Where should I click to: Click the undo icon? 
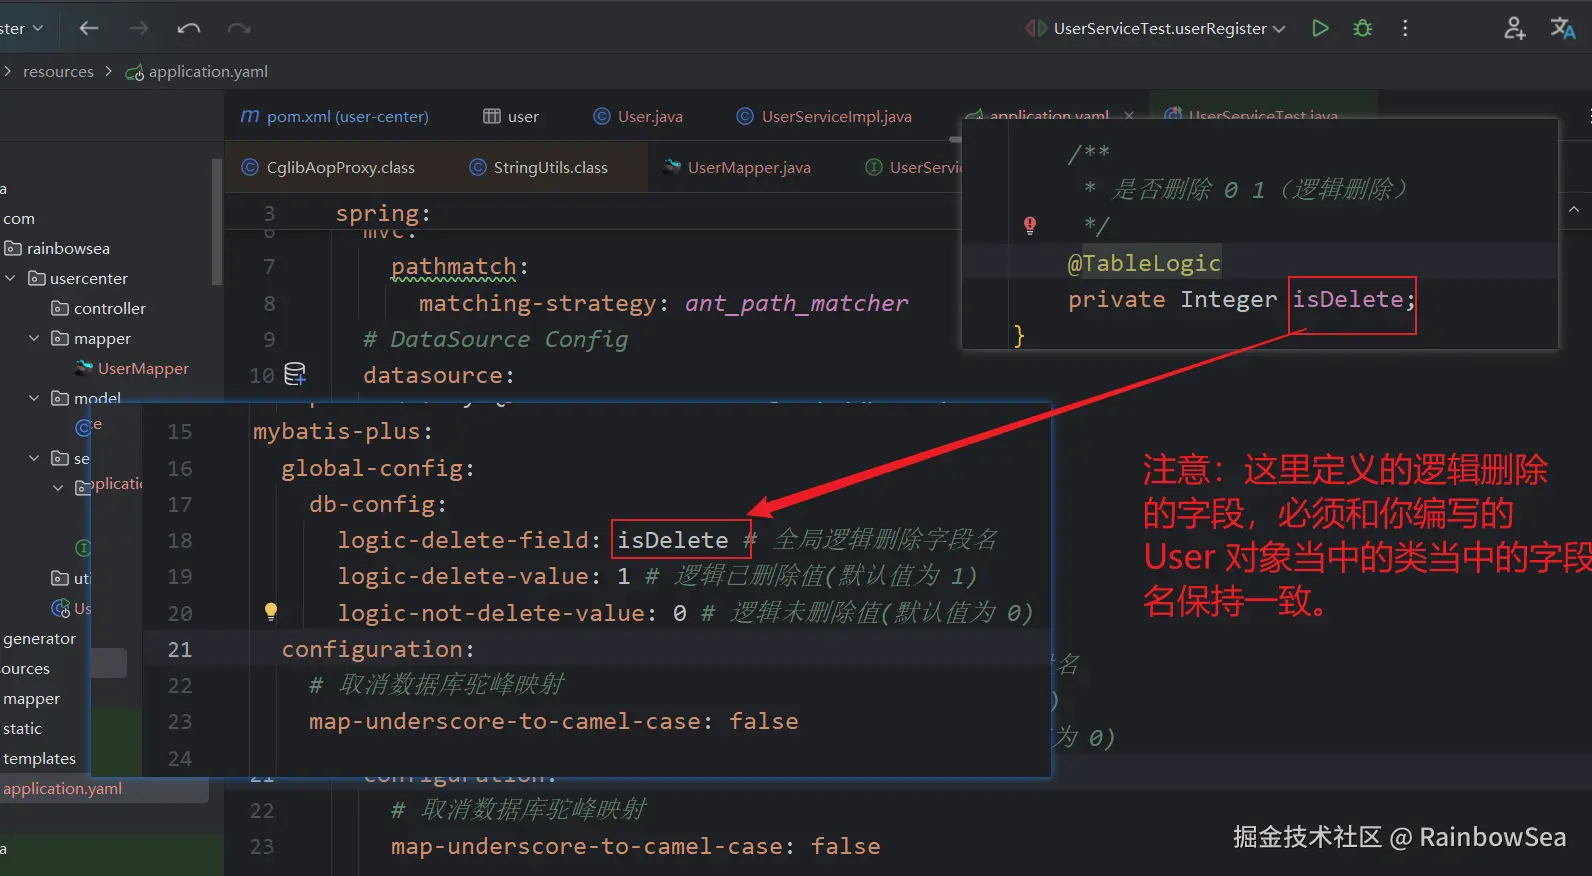pos(189,28)
